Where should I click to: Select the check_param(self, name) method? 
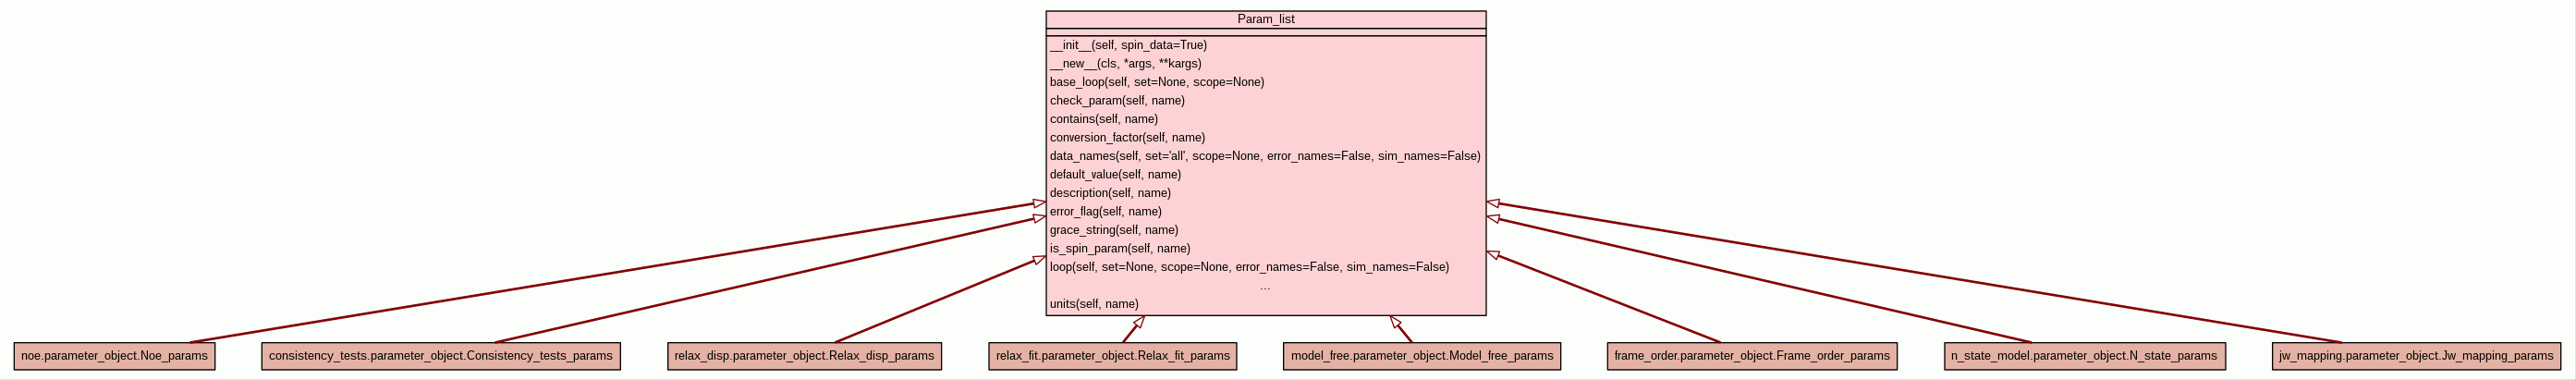[x=1117, y=101]
